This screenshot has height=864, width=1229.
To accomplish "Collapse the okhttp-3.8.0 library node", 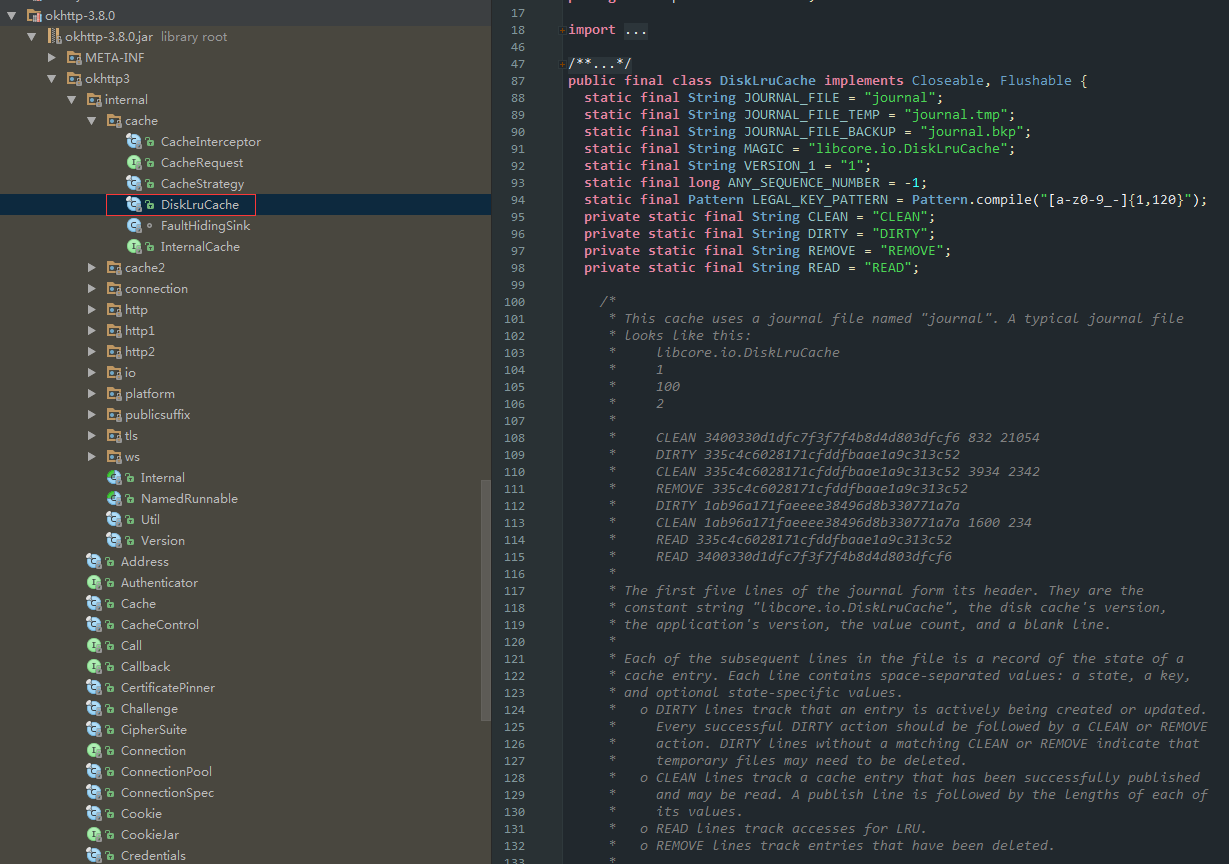I will [x=12, y=16].
